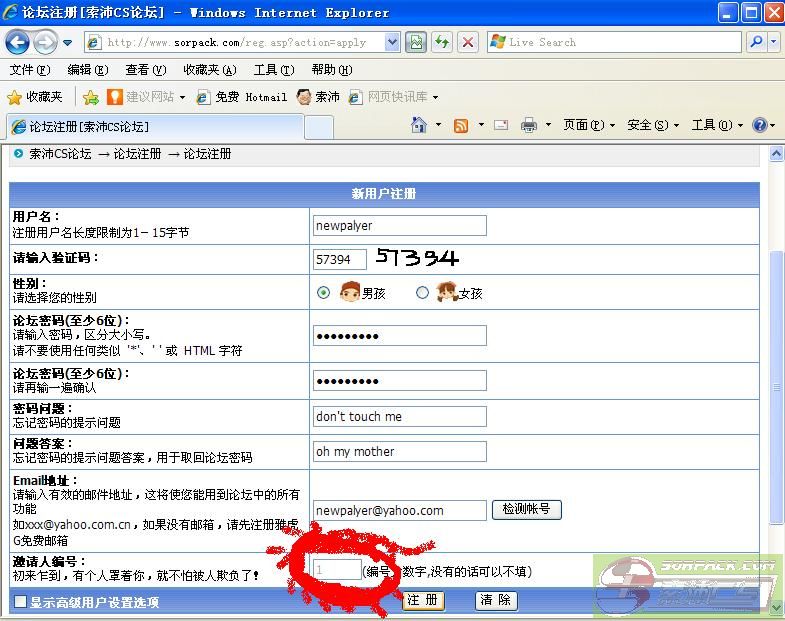Click the Live Search magnifier icon
The width and height of the screenshot is (785, 621).
click(x=756, y=42)
